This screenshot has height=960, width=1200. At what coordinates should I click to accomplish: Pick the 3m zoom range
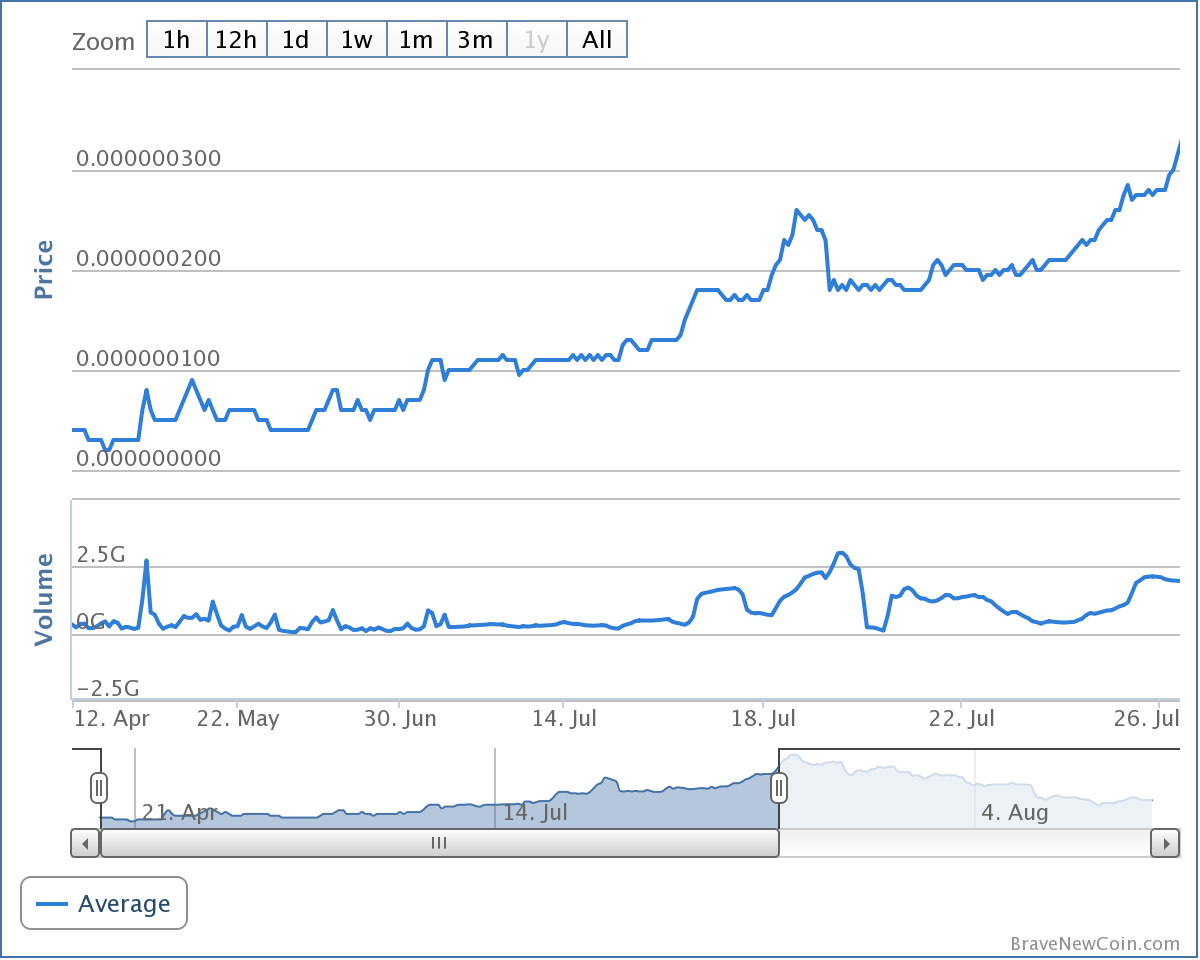[476, 40]
